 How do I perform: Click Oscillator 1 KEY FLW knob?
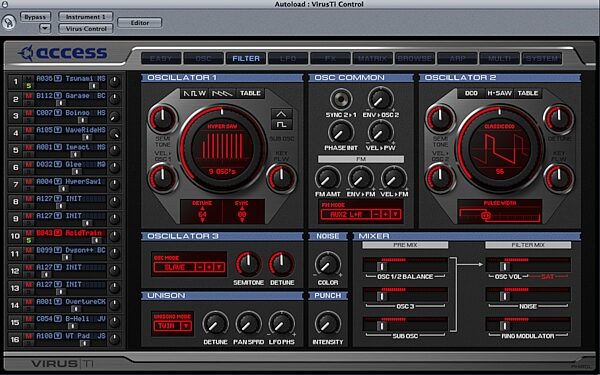click(281, 178)
